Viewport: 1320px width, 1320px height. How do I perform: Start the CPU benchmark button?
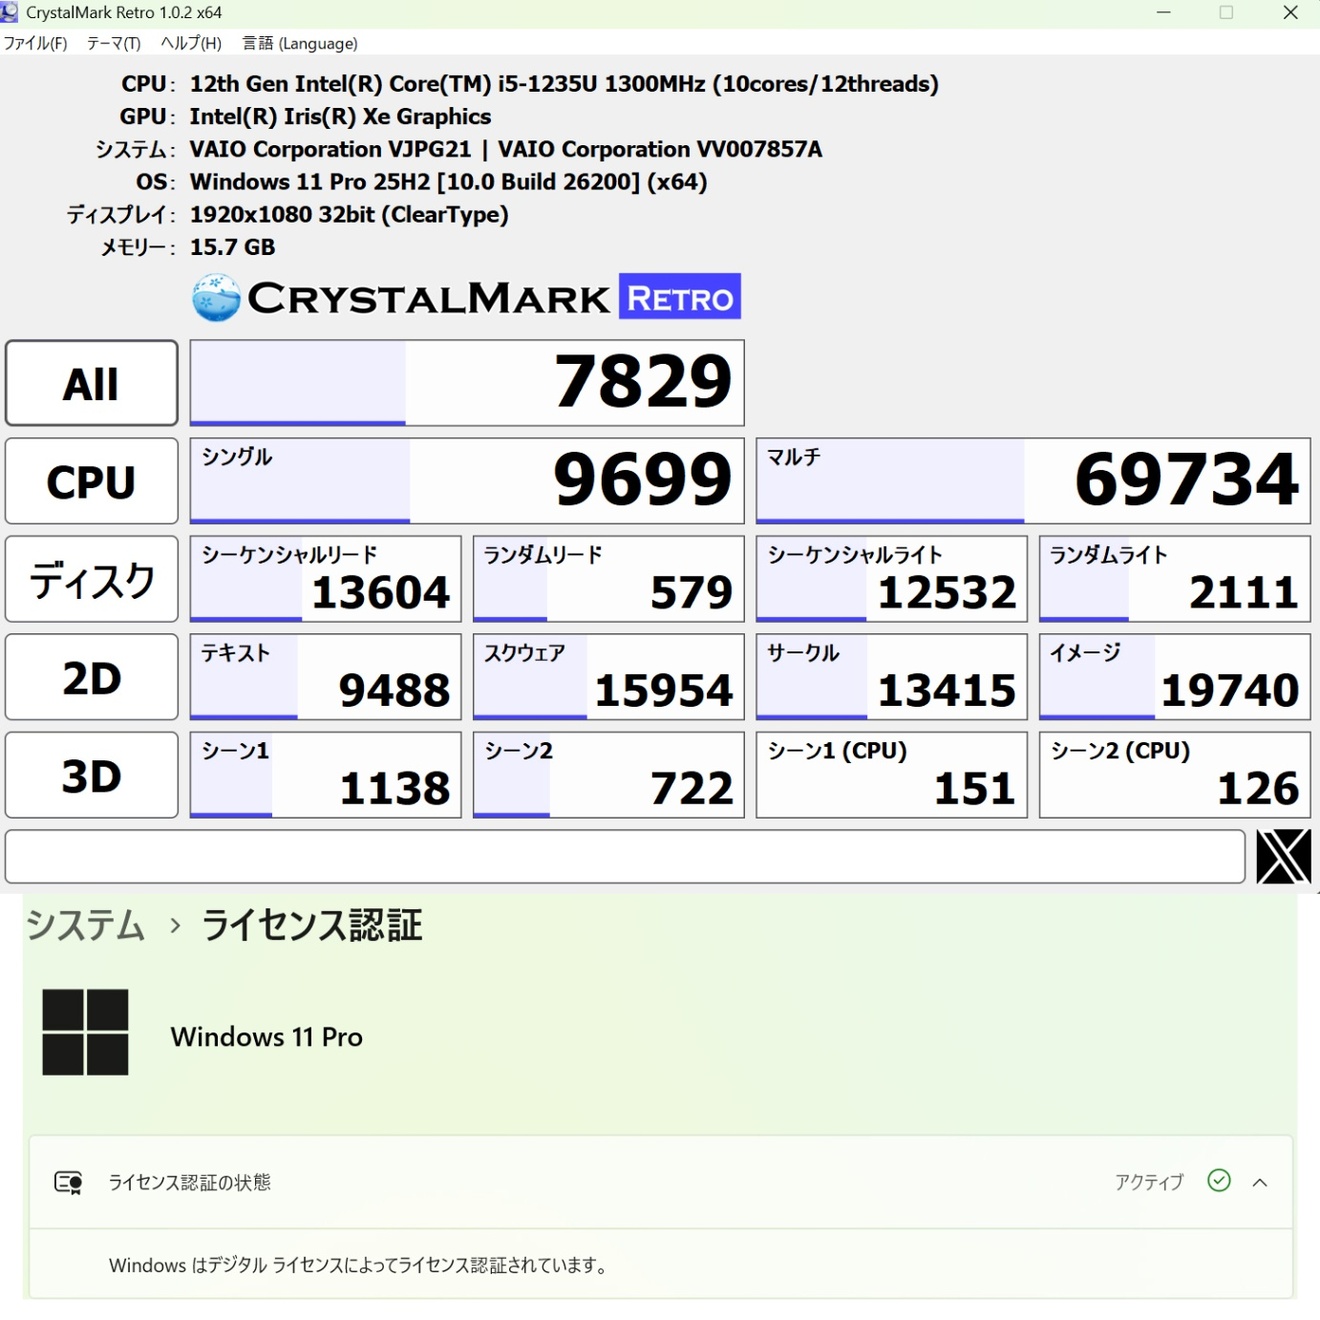coord(92,481)
